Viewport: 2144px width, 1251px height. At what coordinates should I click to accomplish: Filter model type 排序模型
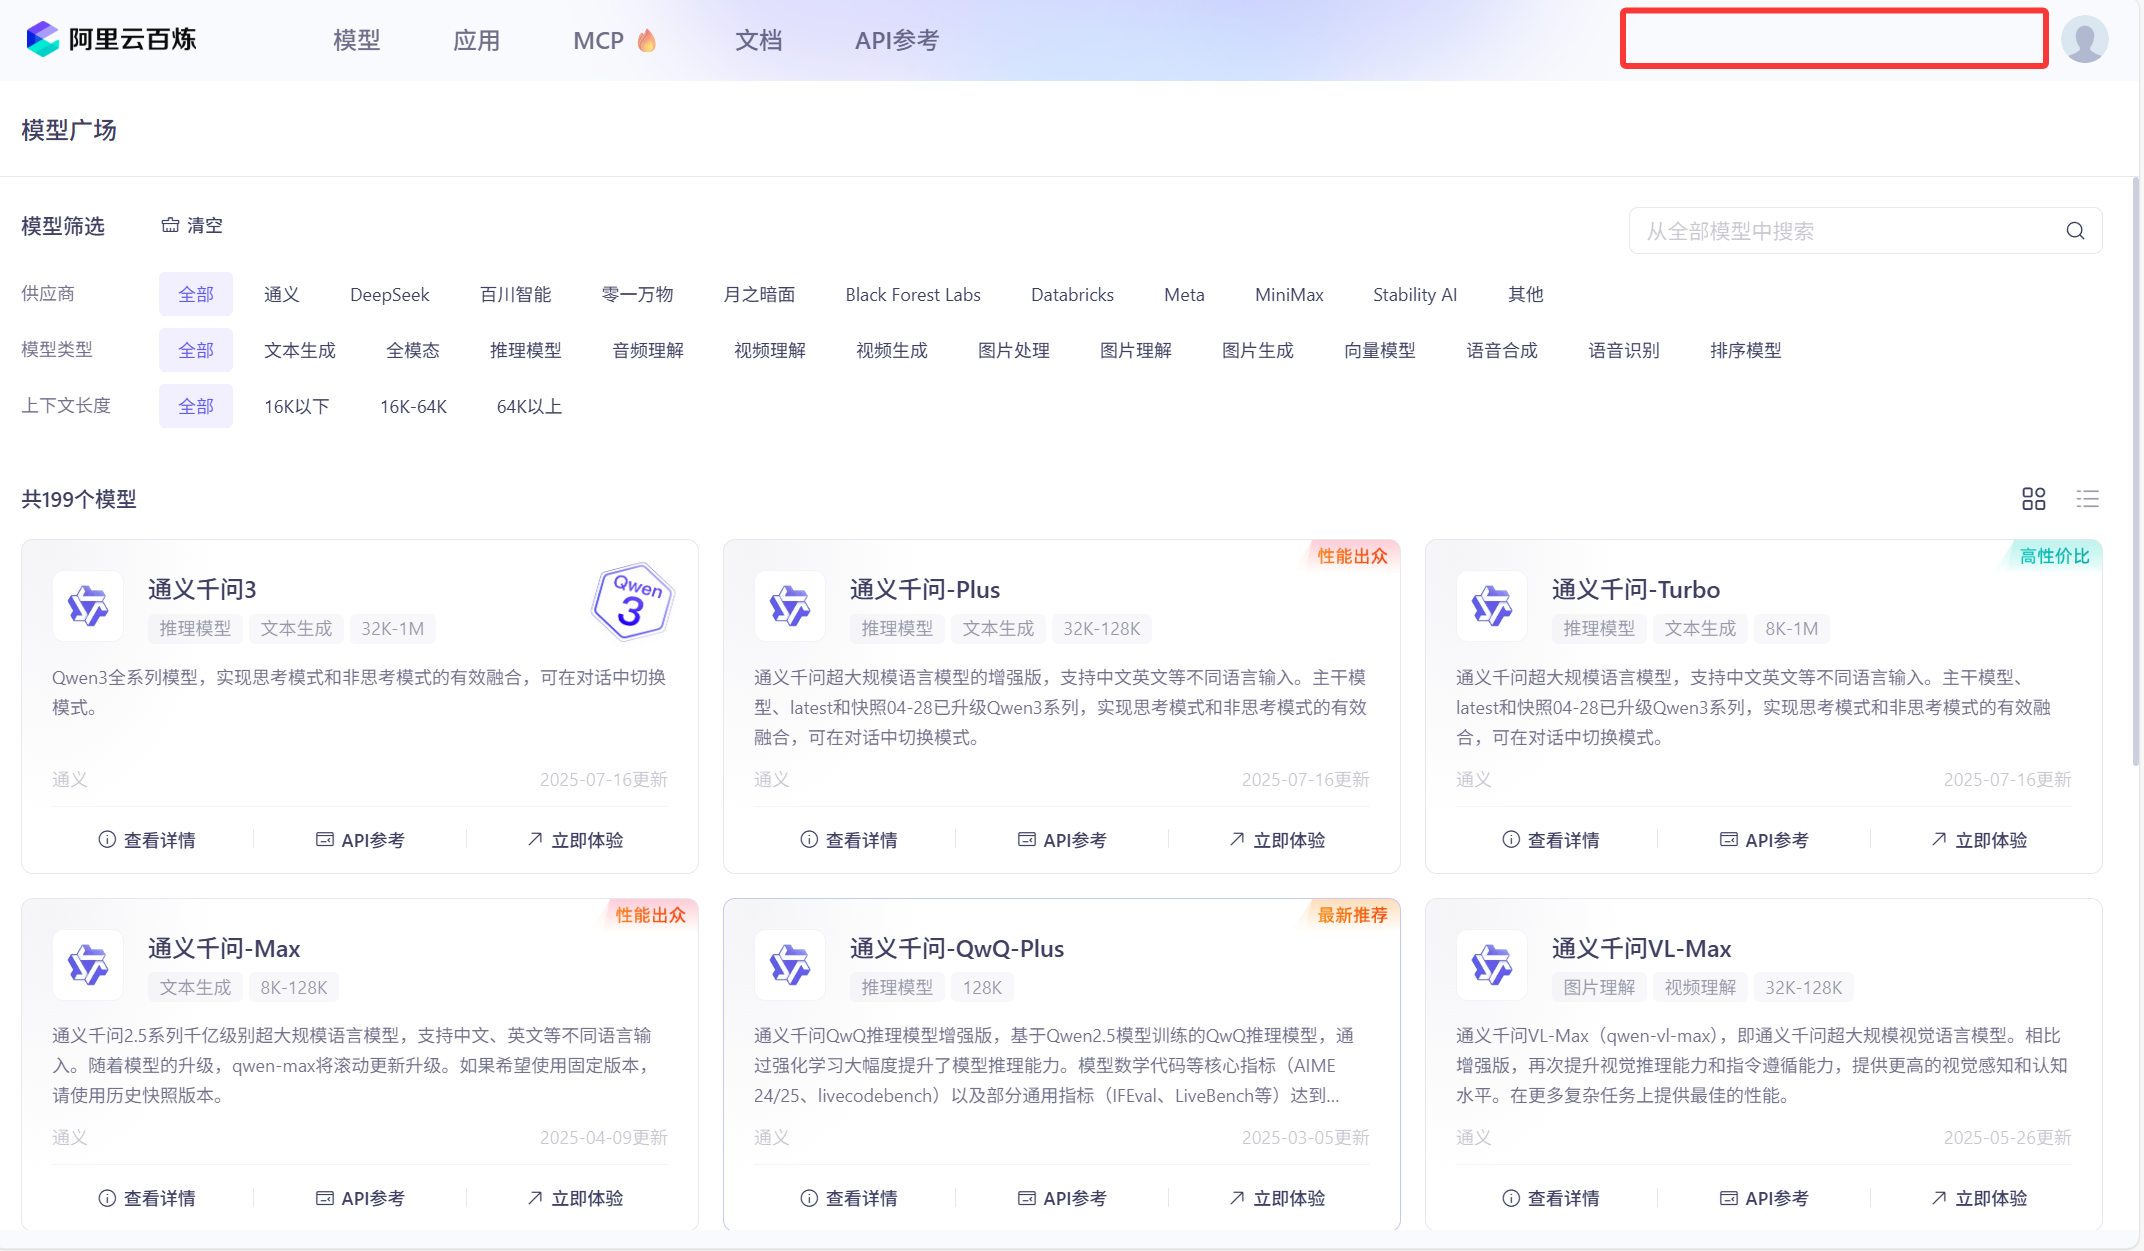pos(1746,350)
